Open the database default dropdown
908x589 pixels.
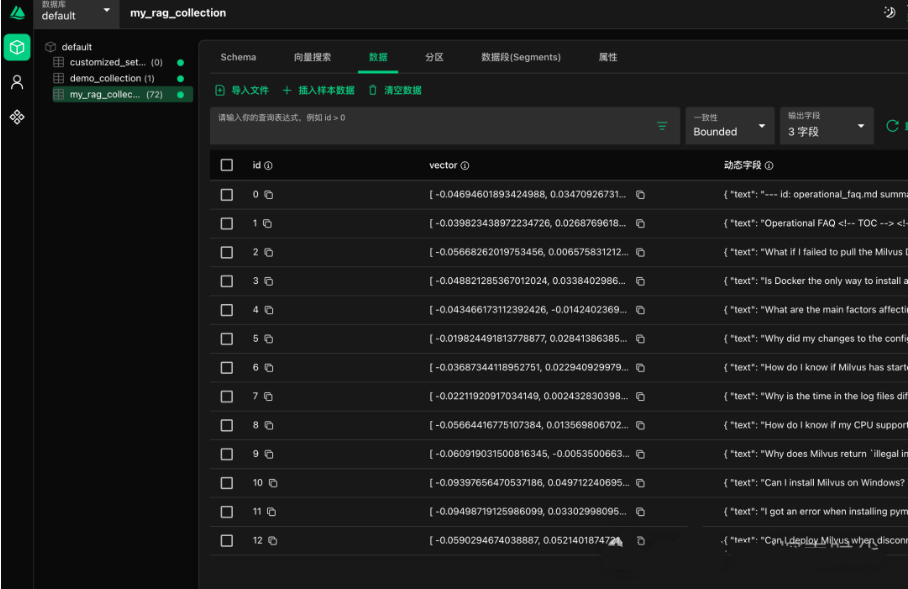click(76, 12)
